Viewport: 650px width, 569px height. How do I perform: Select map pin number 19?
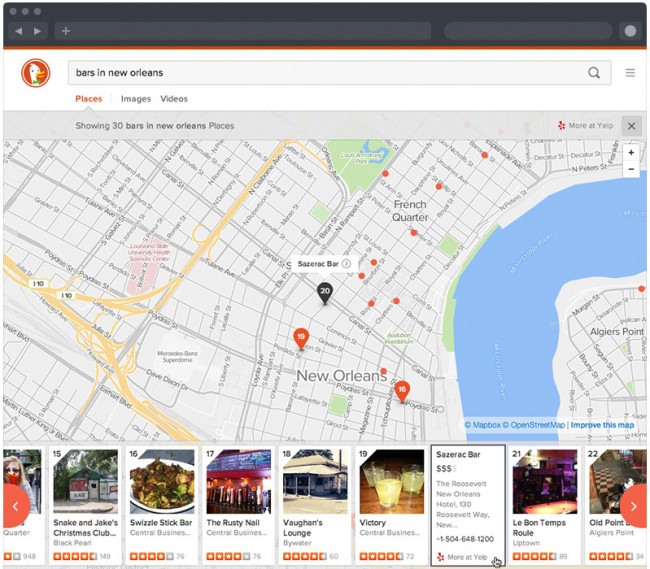tap(301, 339)
